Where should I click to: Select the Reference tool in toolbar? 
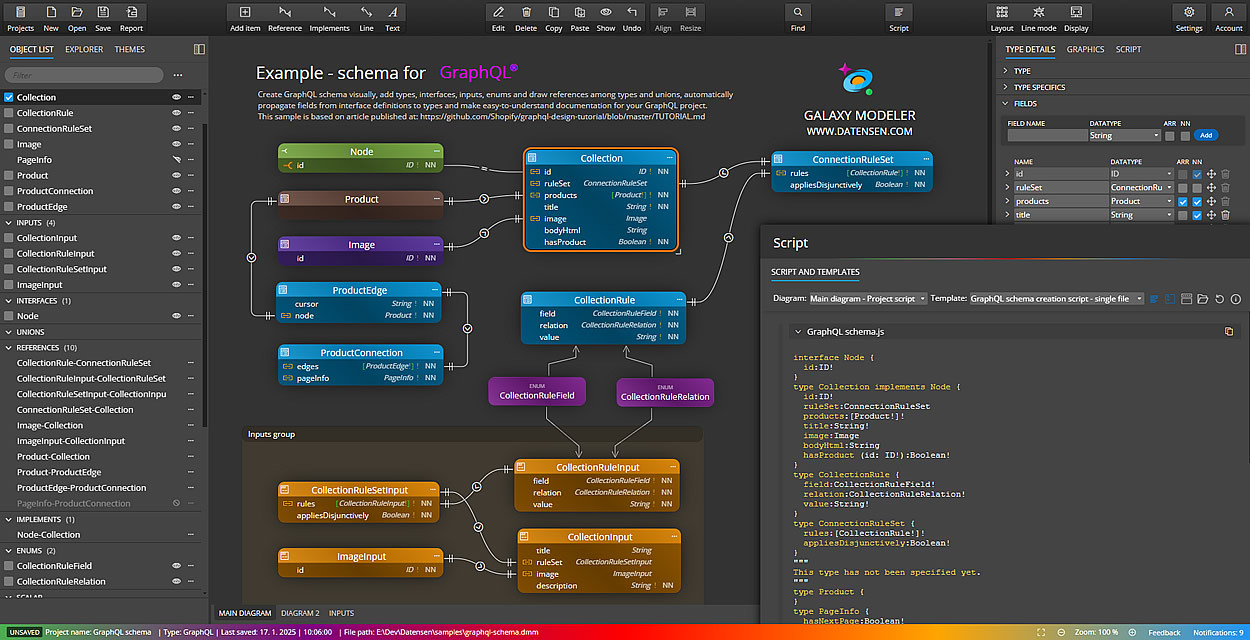285,13
